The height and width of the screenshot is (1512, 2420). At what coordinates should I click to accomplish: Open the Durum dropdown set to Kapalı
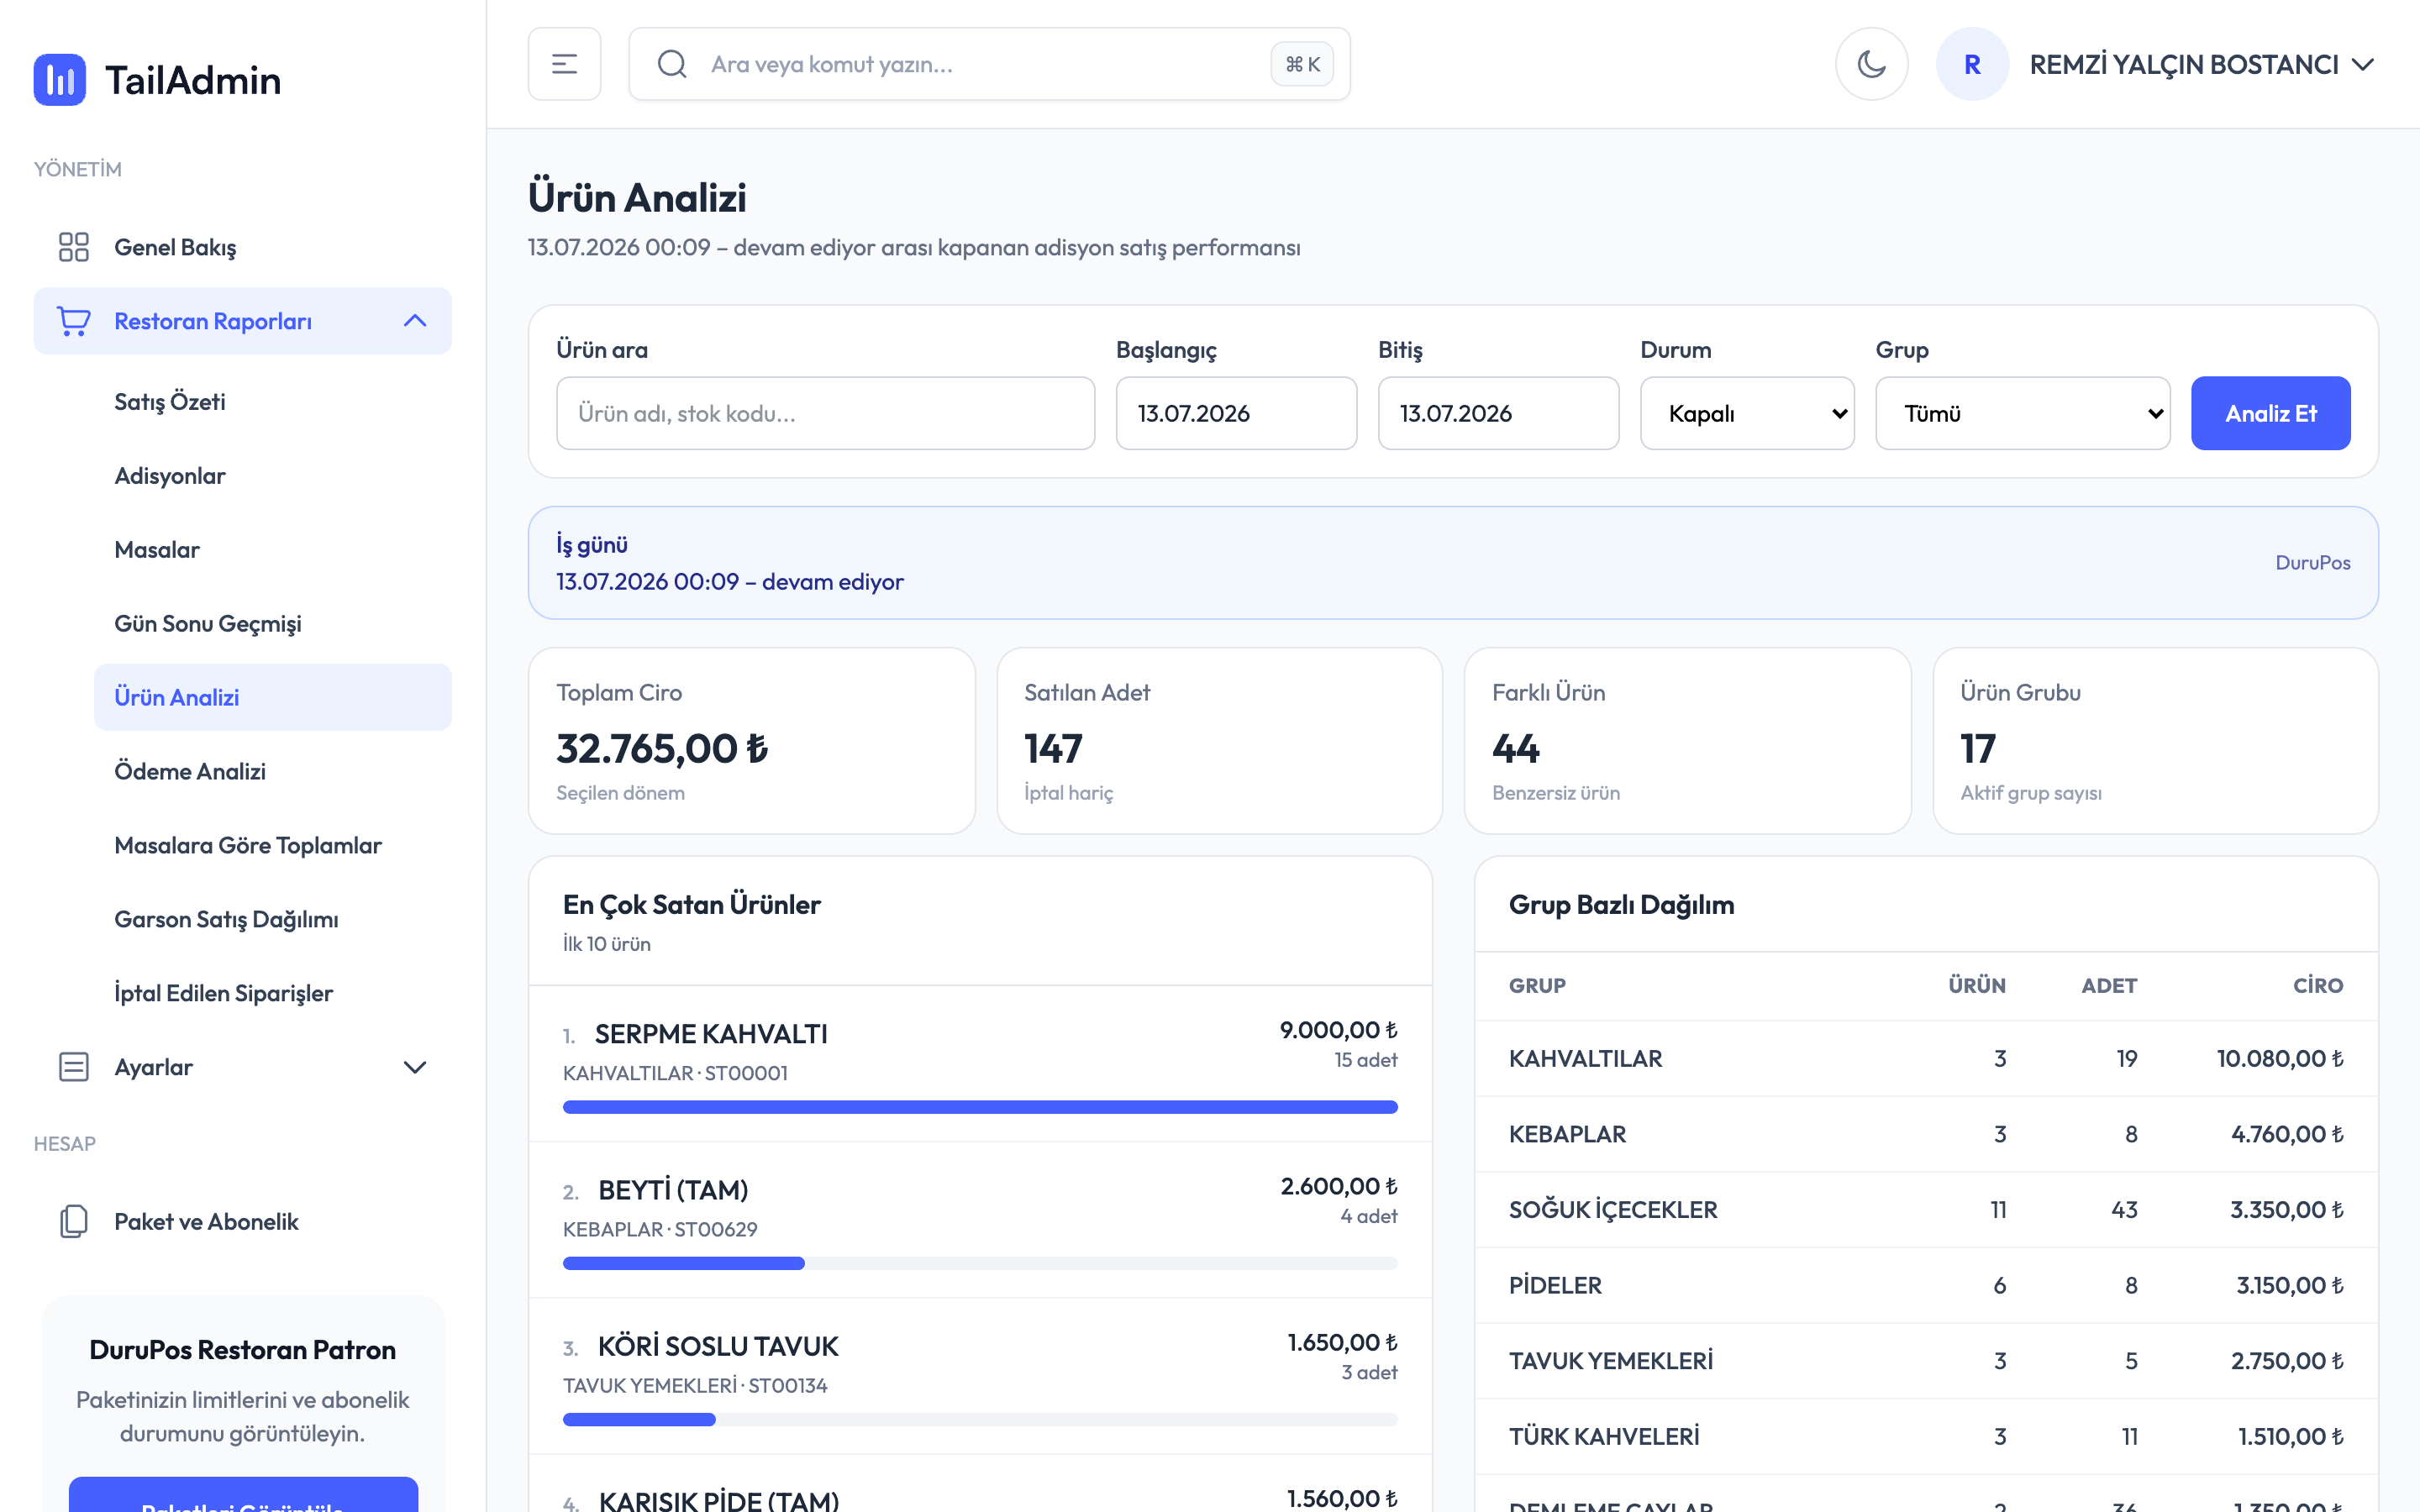(x=1747, y=413)
